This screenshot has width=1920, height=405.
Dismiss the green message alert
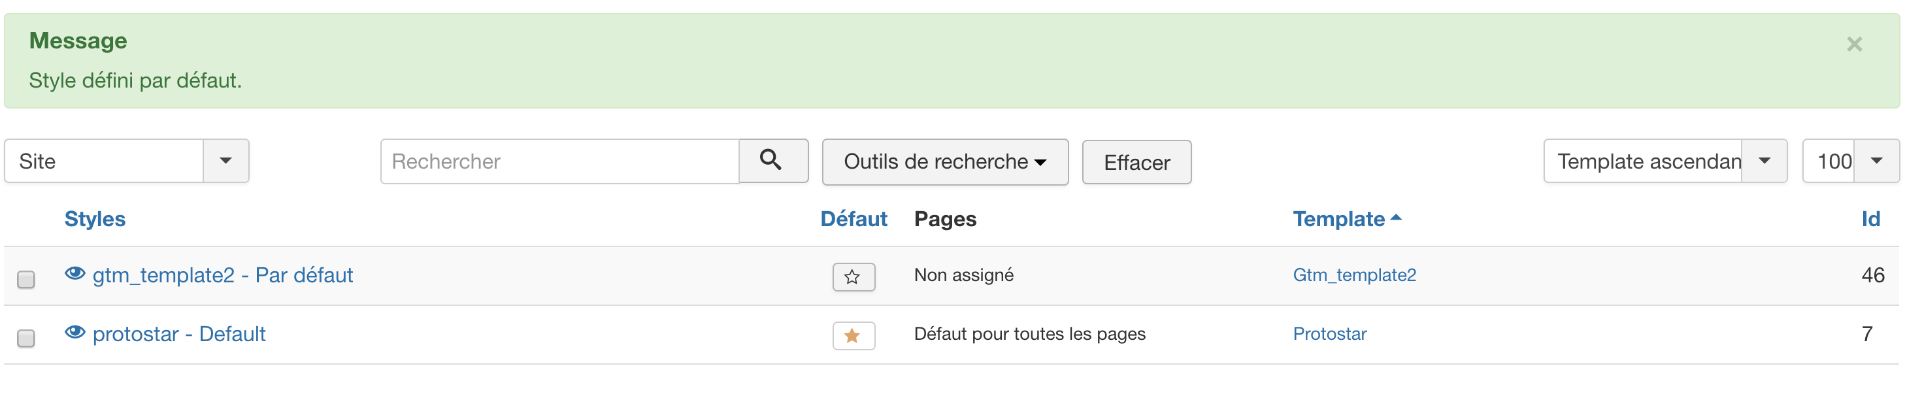(x=1854, y=44)
